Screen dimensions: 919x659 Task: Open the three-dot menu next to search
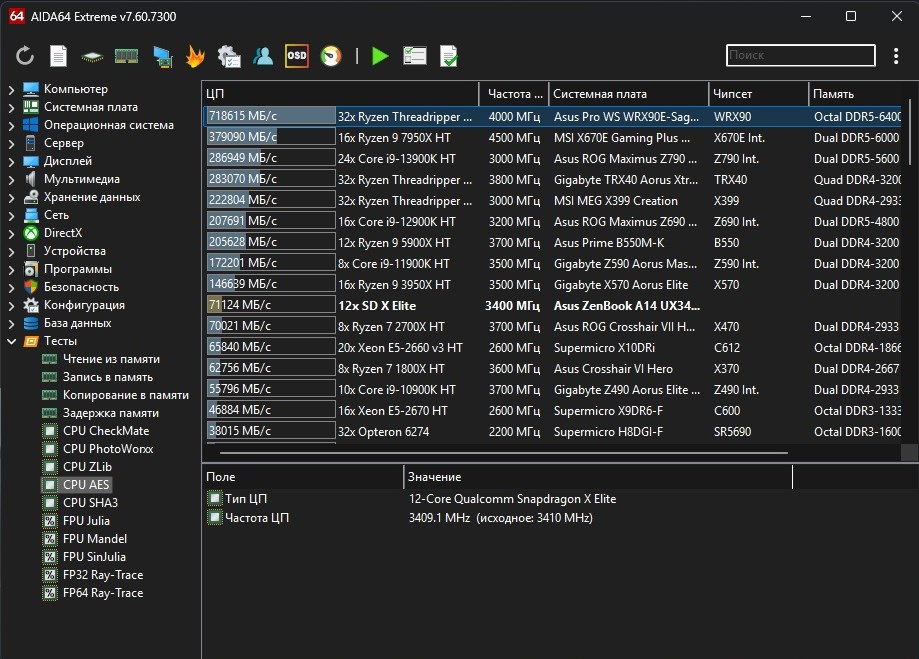click(x=896, y=56)
